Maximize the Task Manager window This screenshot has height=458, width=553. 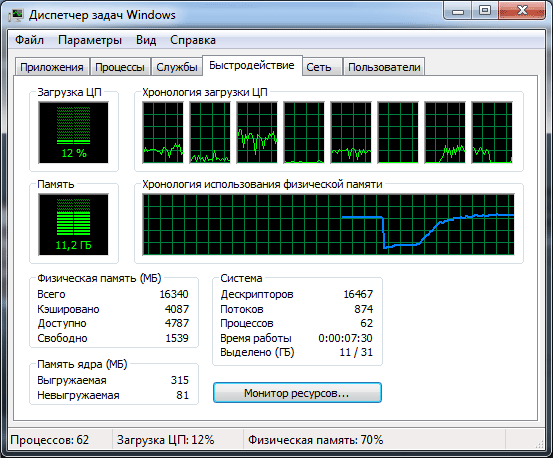[x=485, y=11]
